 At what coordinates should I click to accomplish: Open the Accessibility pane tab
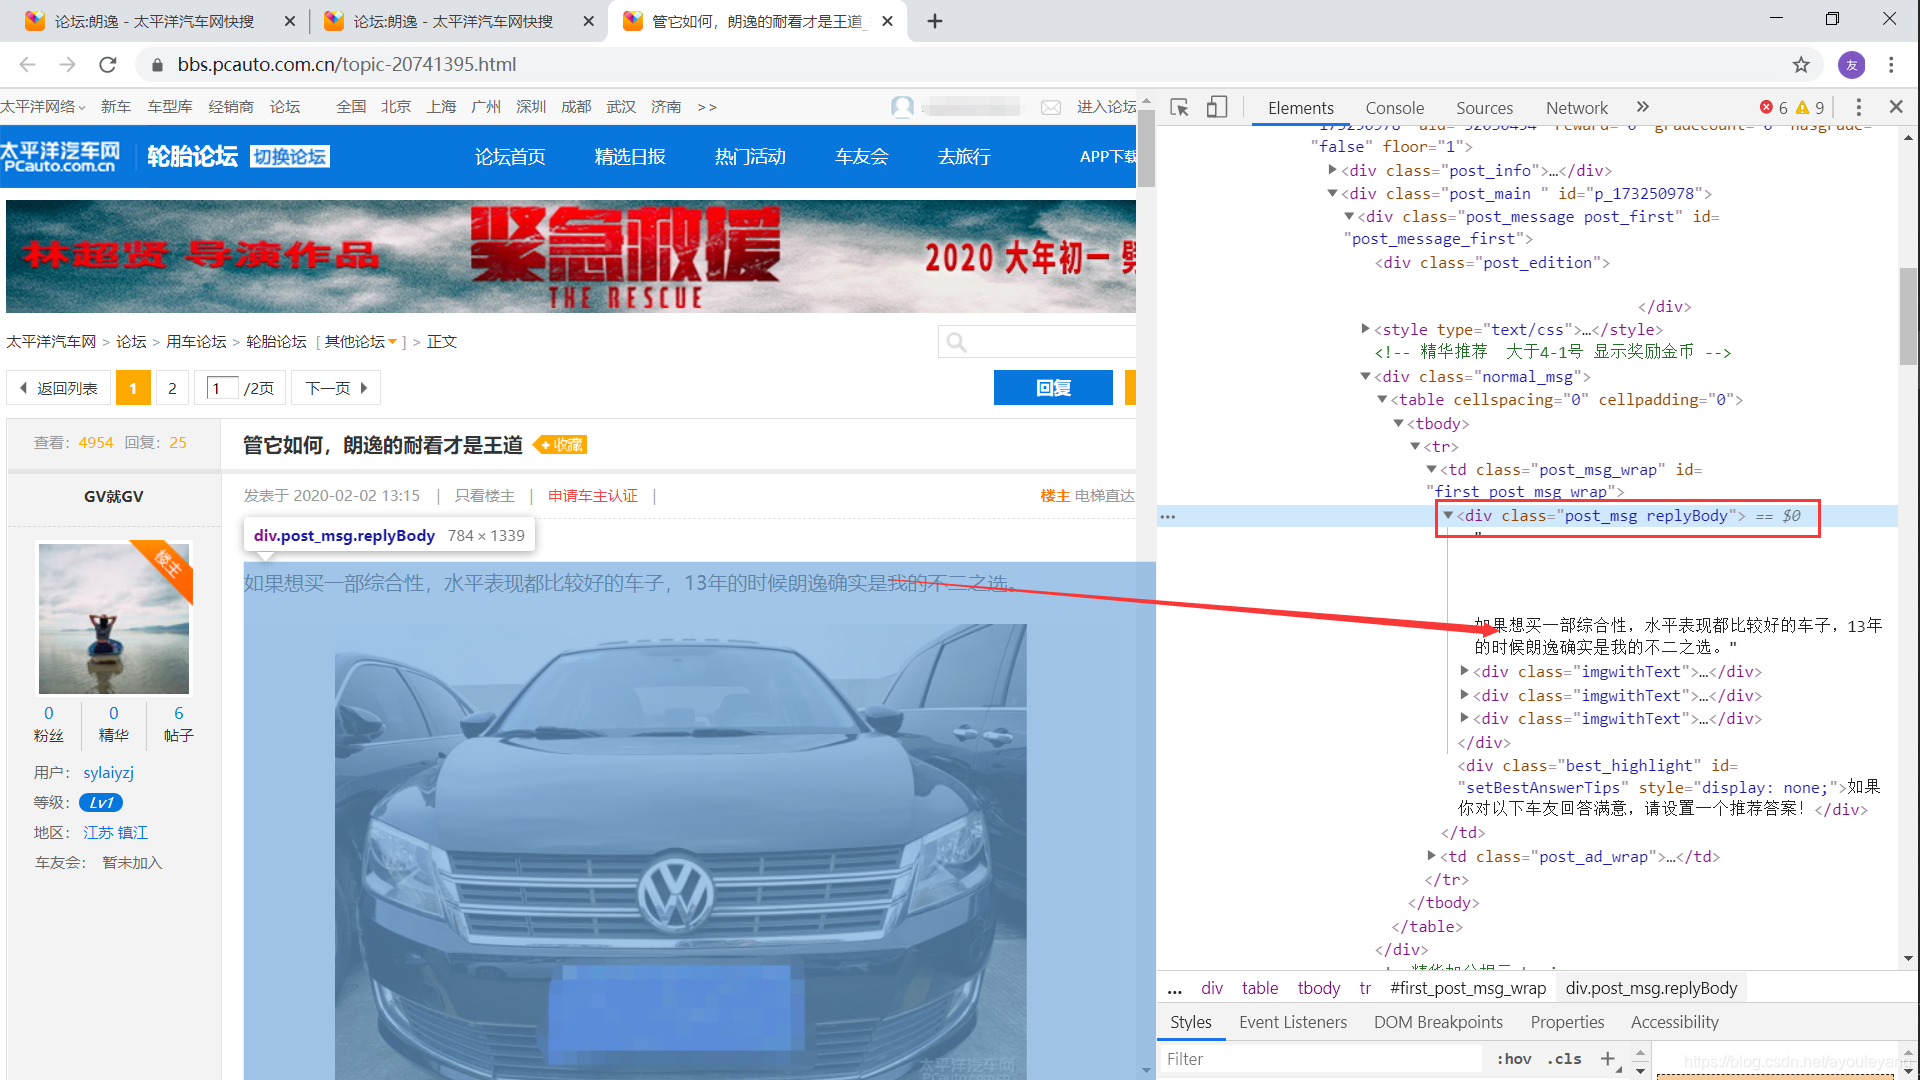point(1674,1022)
